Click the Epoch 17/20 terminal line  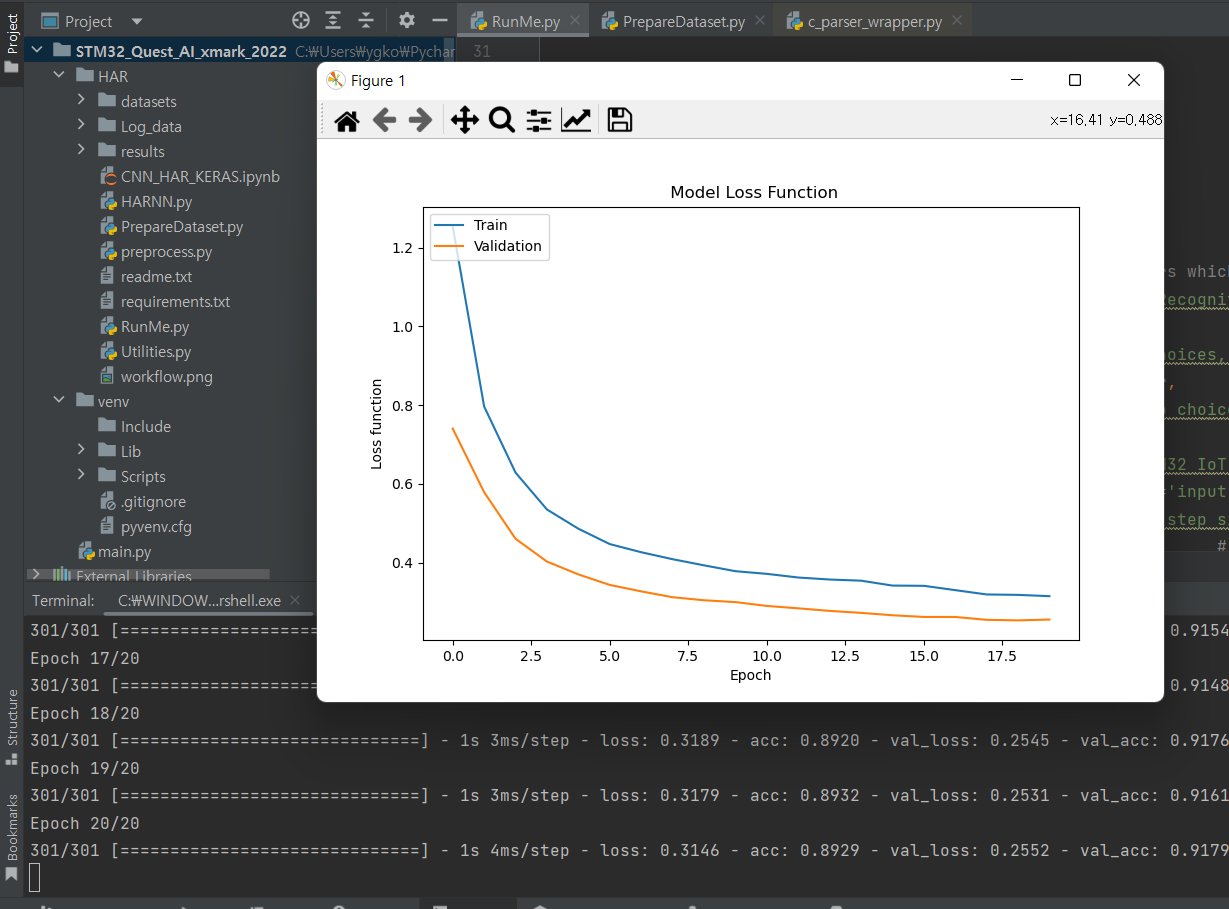click(x=84, y=658)
